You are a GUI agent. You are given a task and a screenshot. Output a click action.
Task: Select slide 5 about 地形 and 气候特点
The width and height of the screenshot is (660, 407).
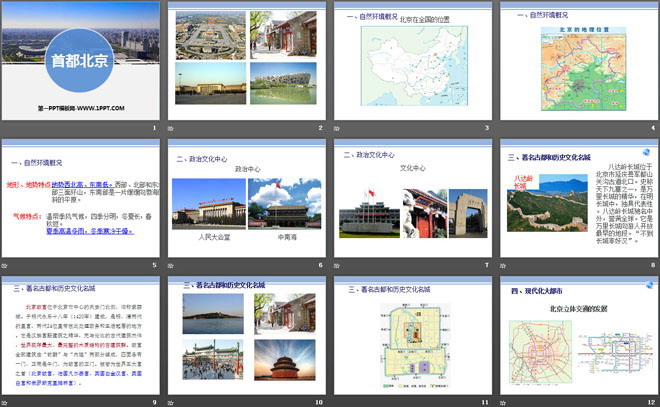click(x=80, y=205)
